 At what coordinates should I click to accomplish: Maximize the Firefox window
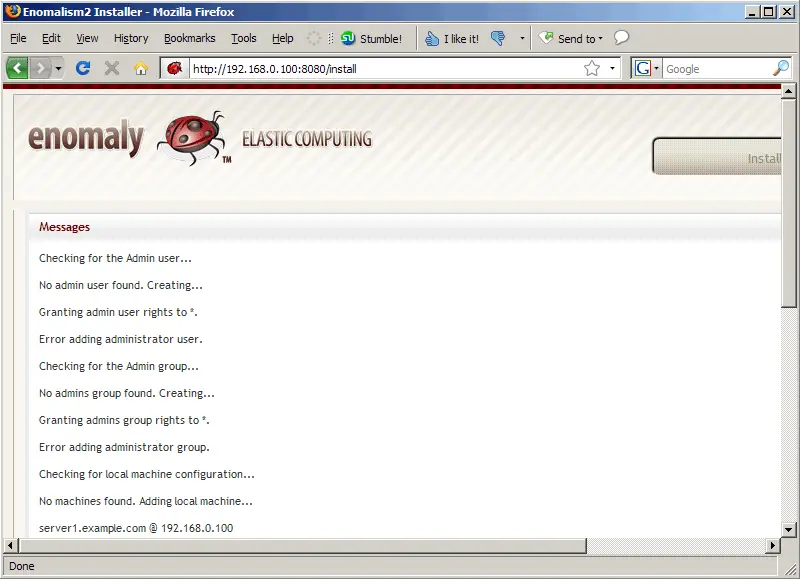point(769,12)
